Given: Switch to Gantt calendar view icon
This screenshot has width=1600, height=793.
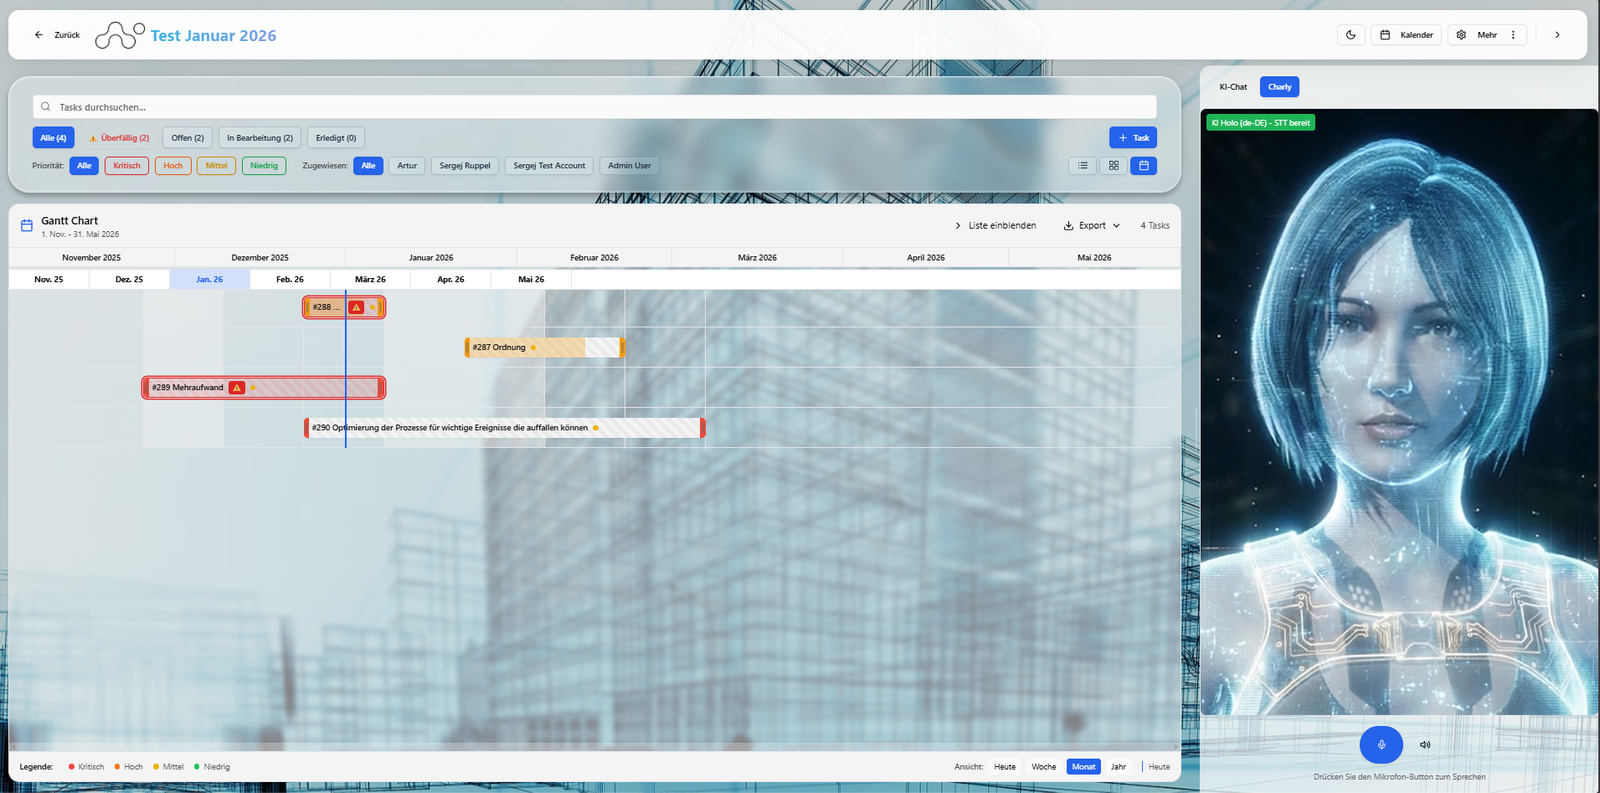Looking at the screenshot, I should coord(1144,166).
